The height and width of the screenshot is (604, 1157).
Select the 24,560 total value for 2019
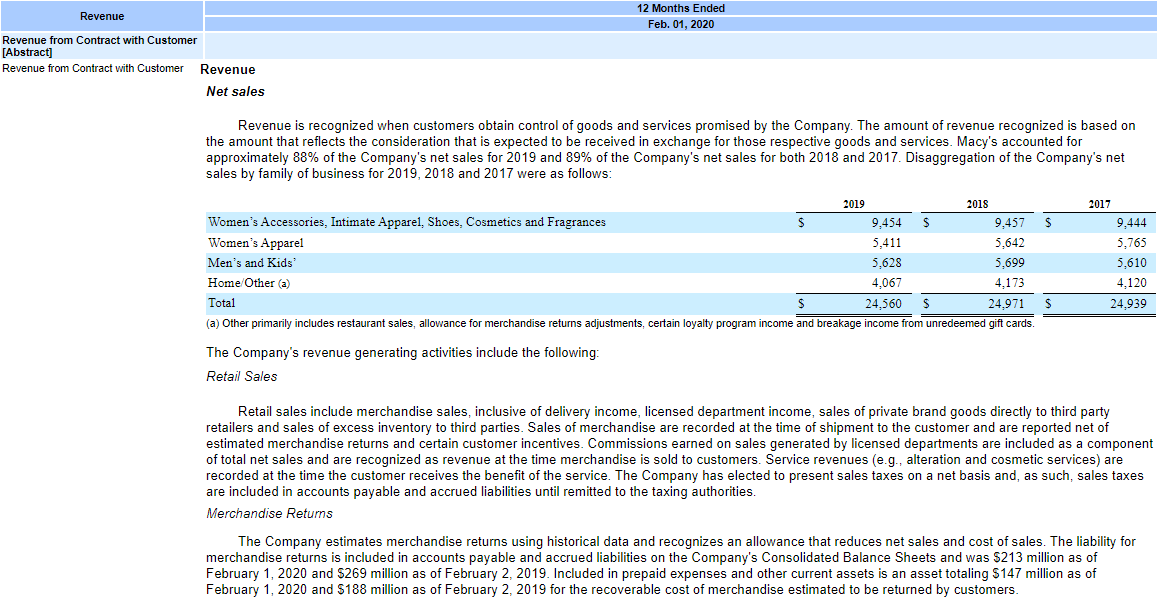(x=886, y=303)
